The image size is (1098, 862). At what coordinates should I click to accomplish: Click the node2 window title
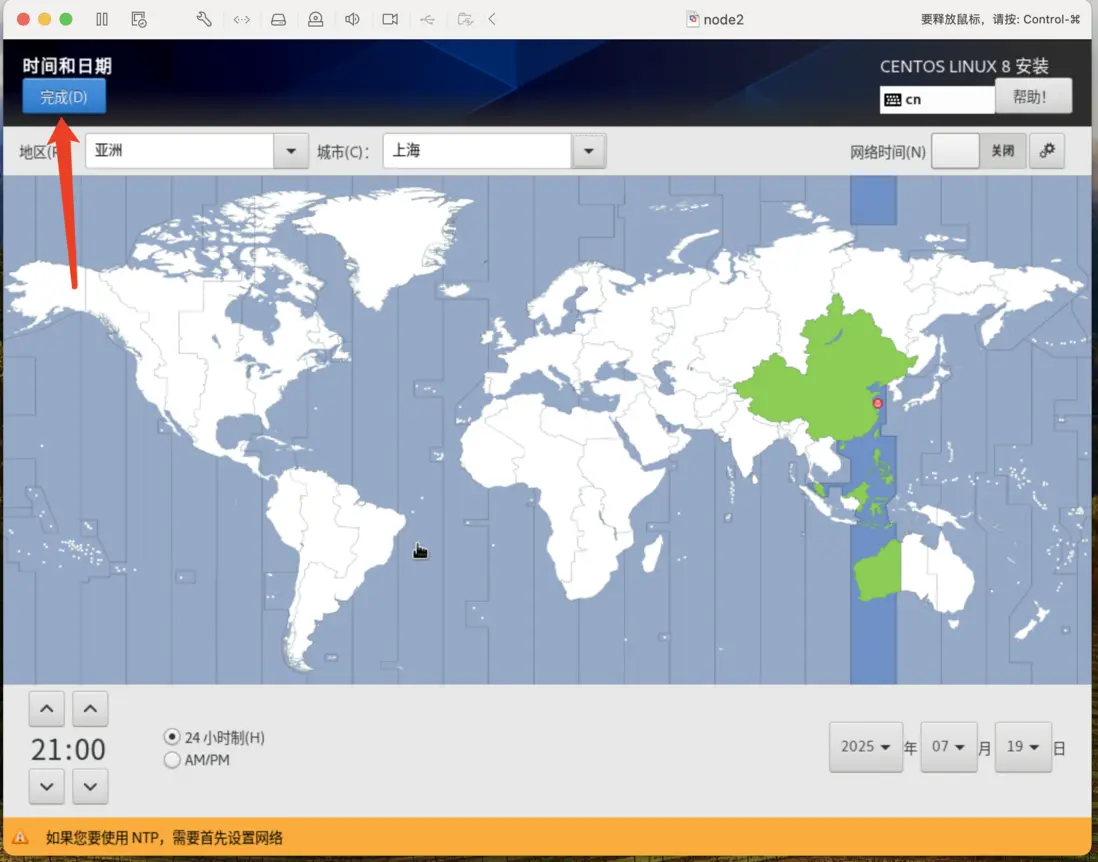723,20
